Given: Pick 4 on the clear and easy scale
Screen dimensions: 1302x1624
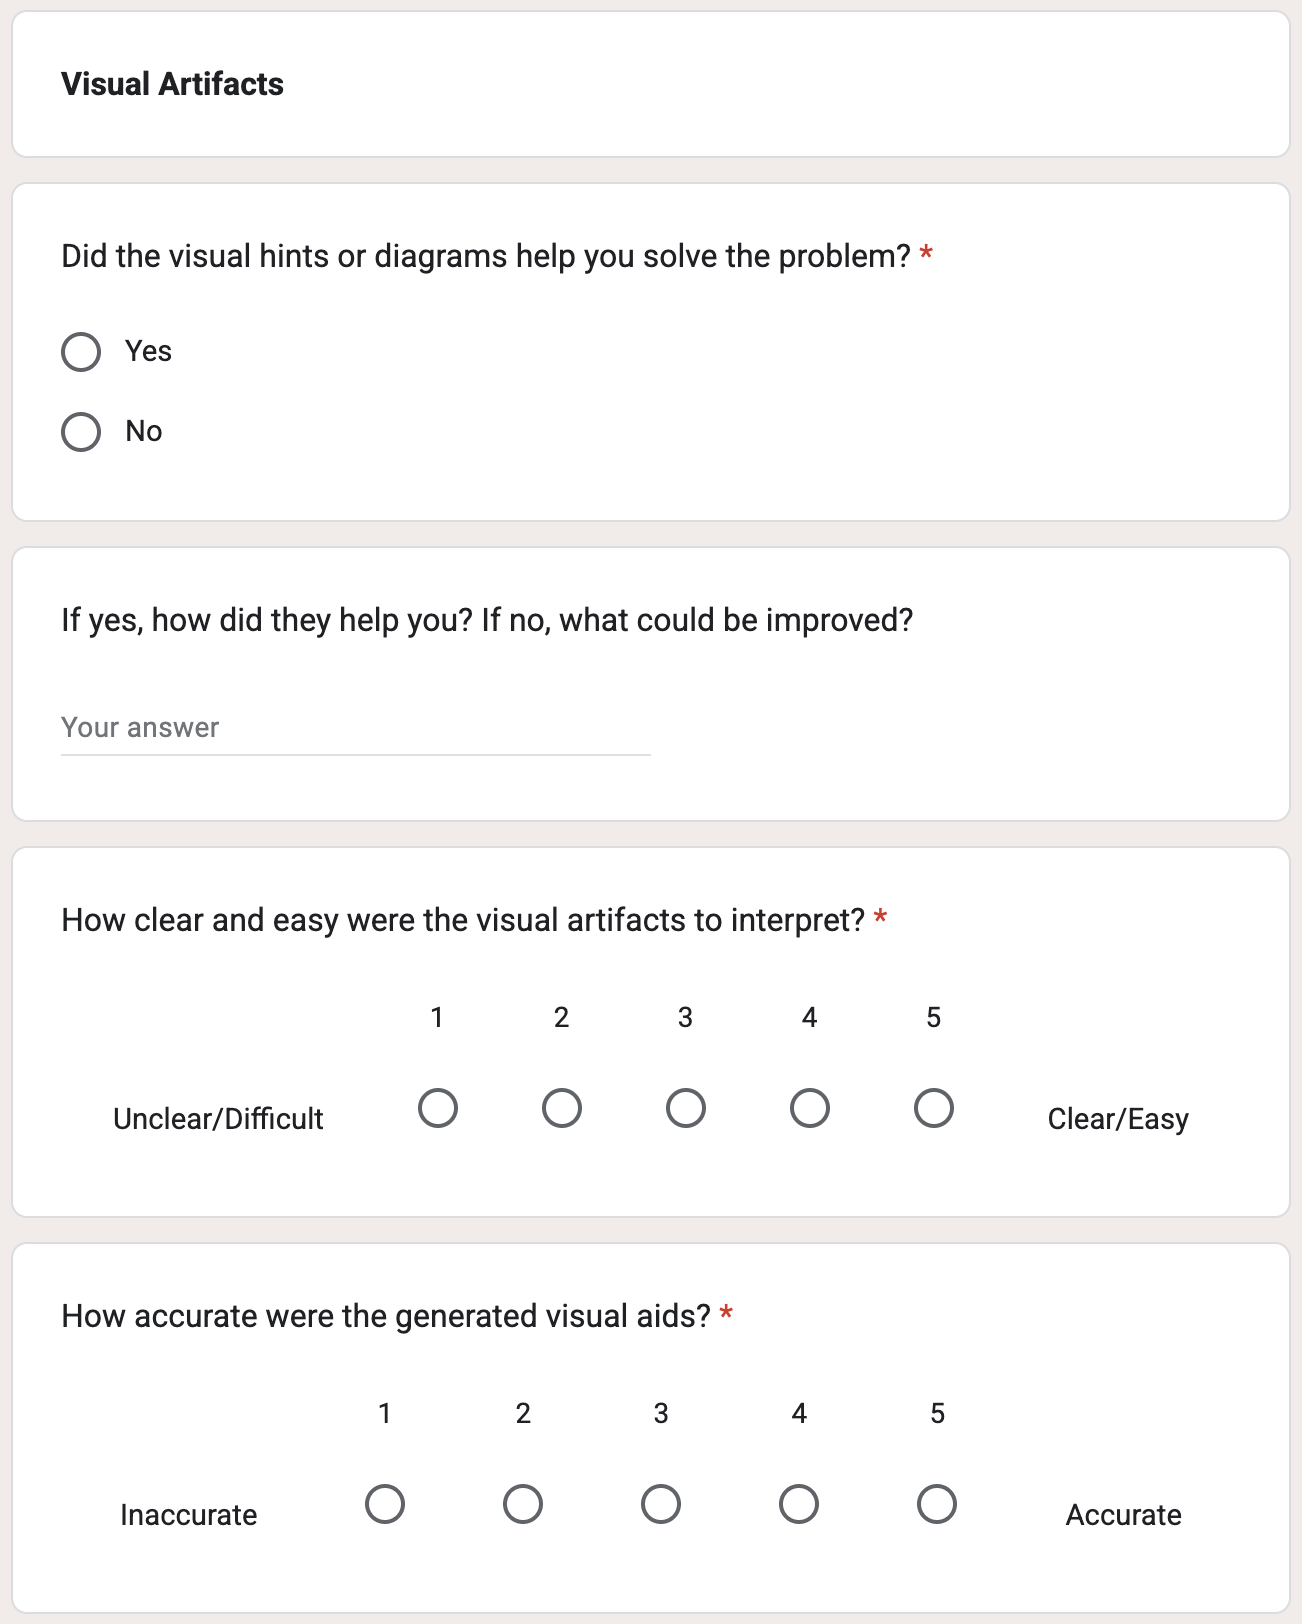Looking at the screenshot, I should coord(810,1108).
